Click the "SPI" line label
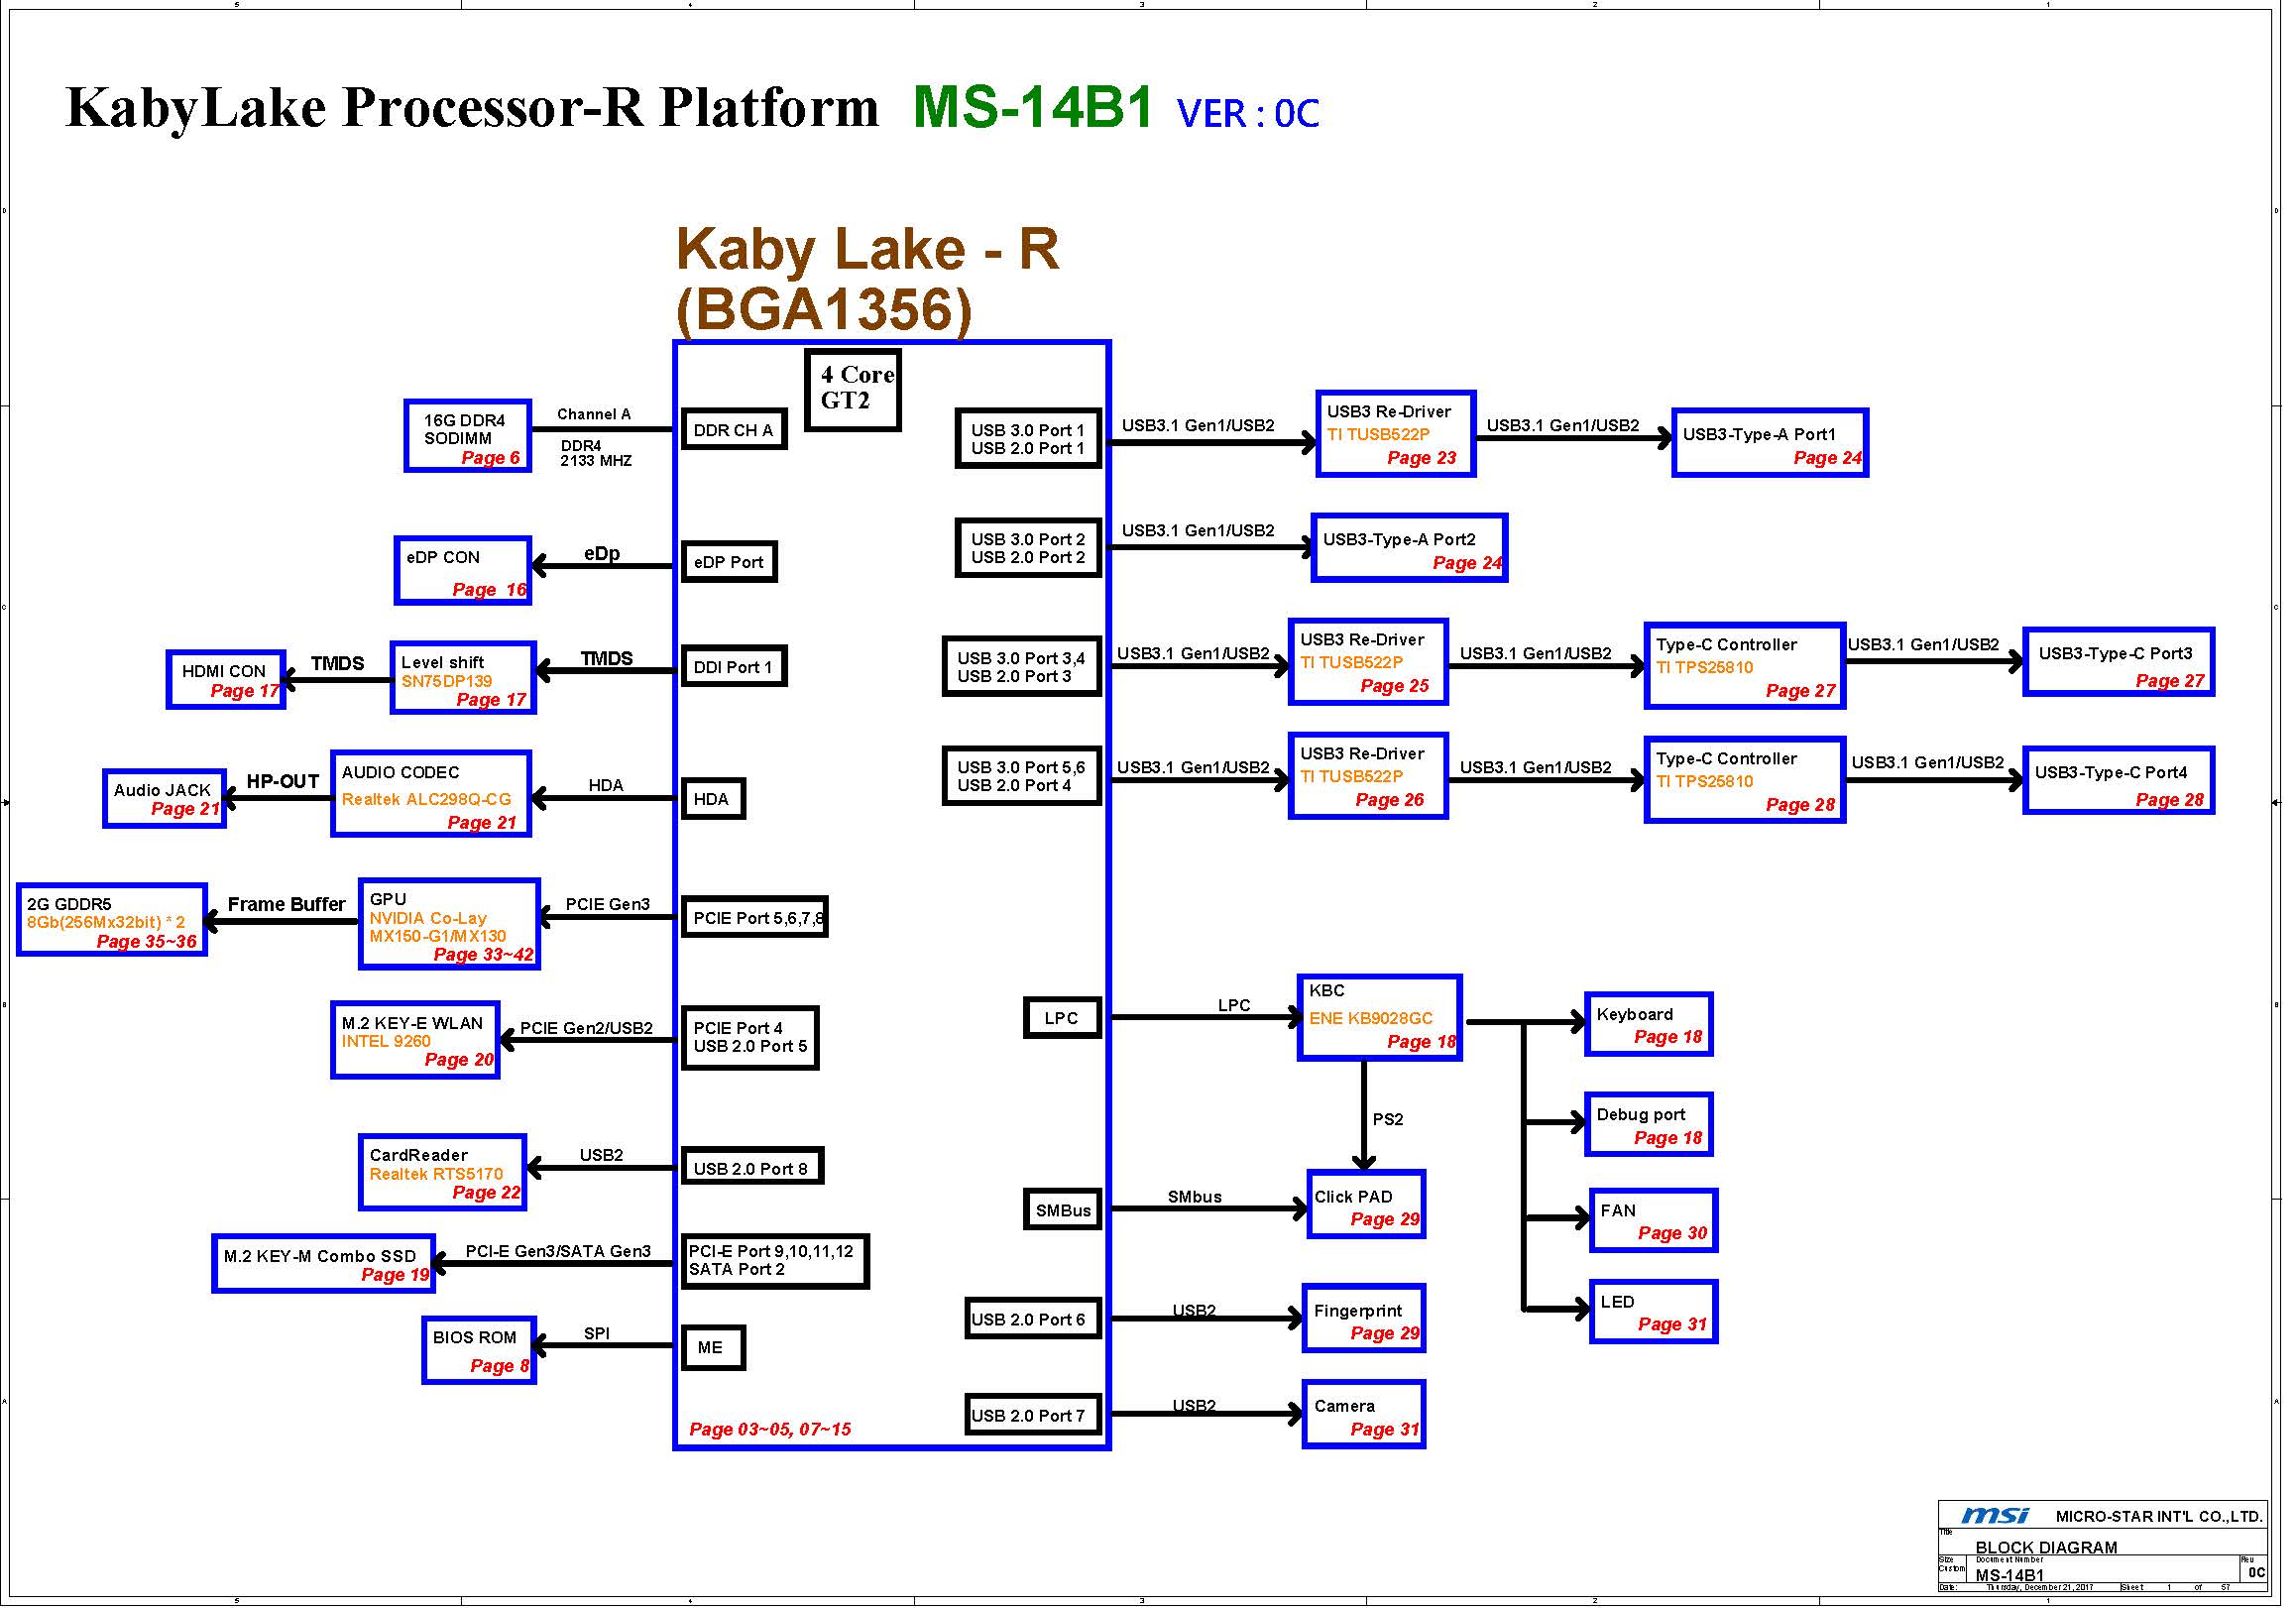This screenshot has height=1608, width=2296. click(597, 1333)
